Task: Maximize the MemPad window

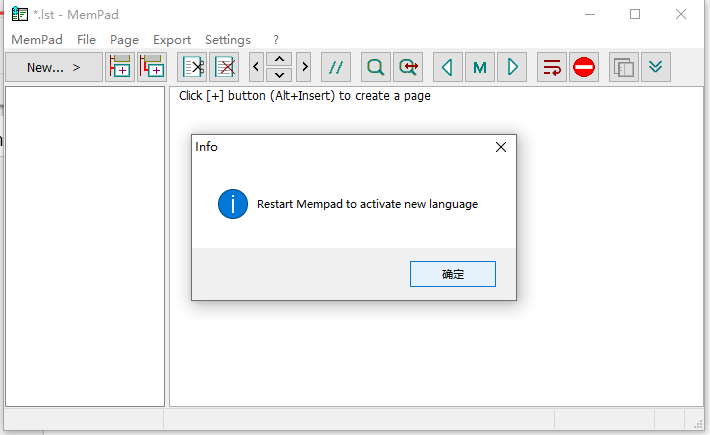Action: tap(635, 14)
